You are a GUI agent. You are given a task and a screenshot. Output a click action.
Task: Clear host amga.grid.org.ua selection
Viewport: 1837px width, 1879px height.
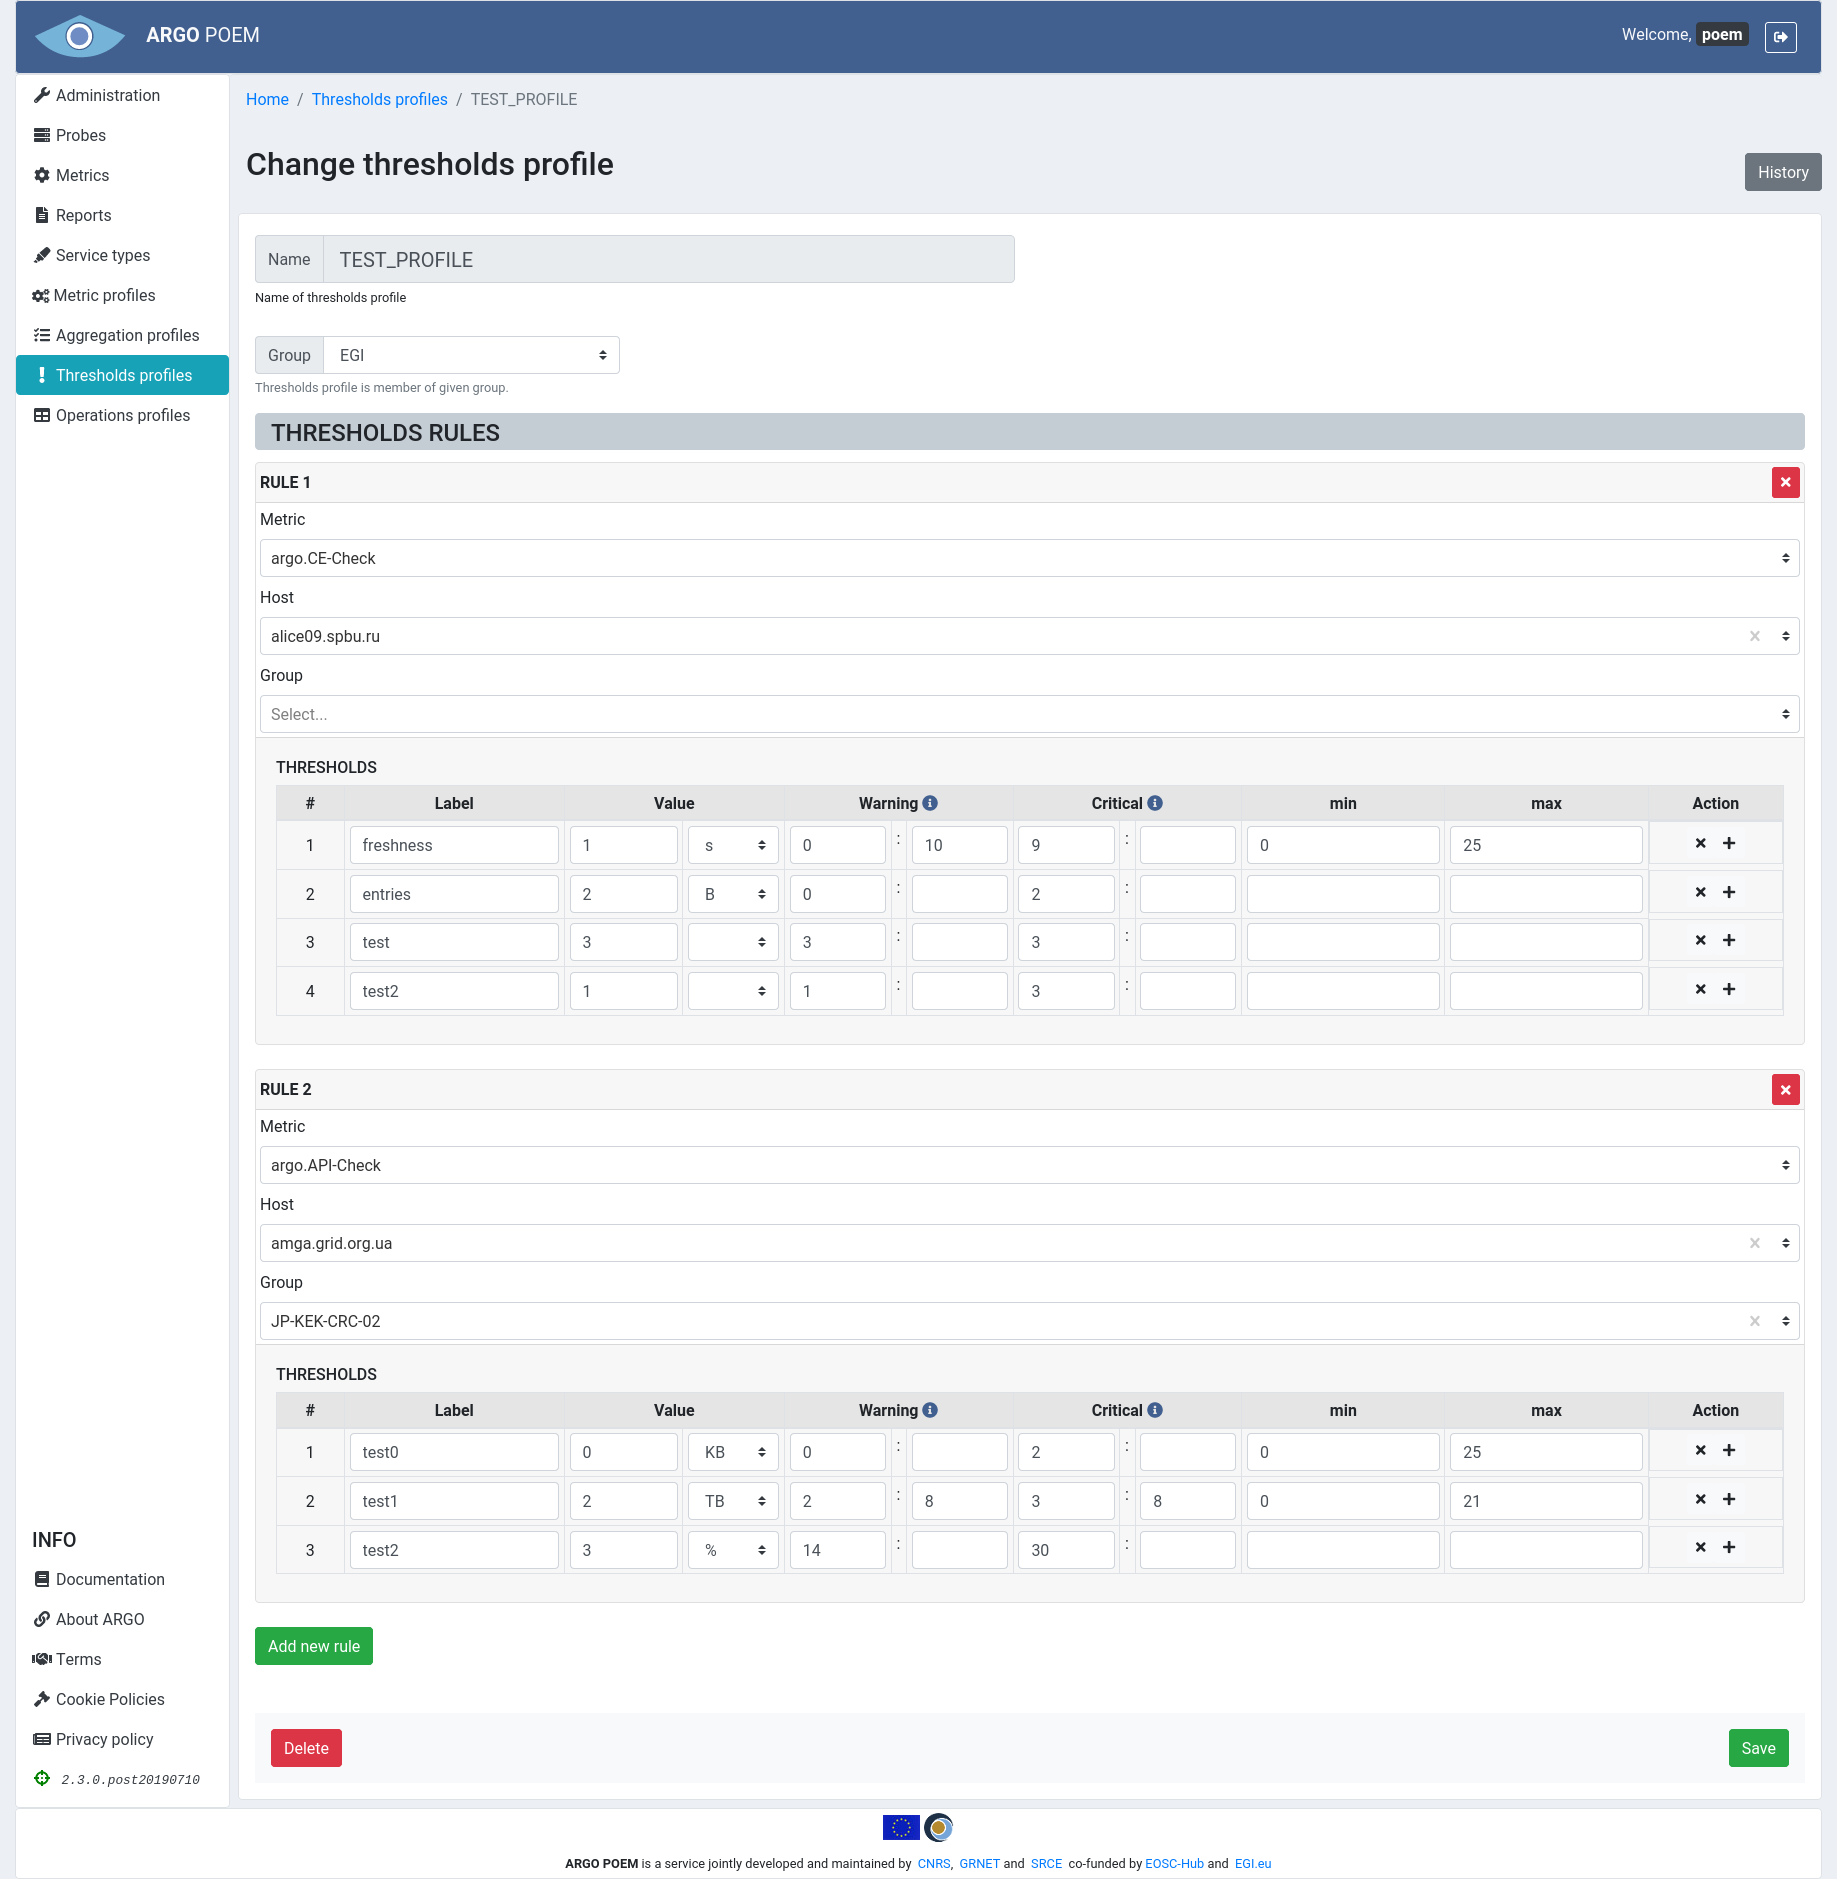pyautogui.click(x=1754, y=1243)
